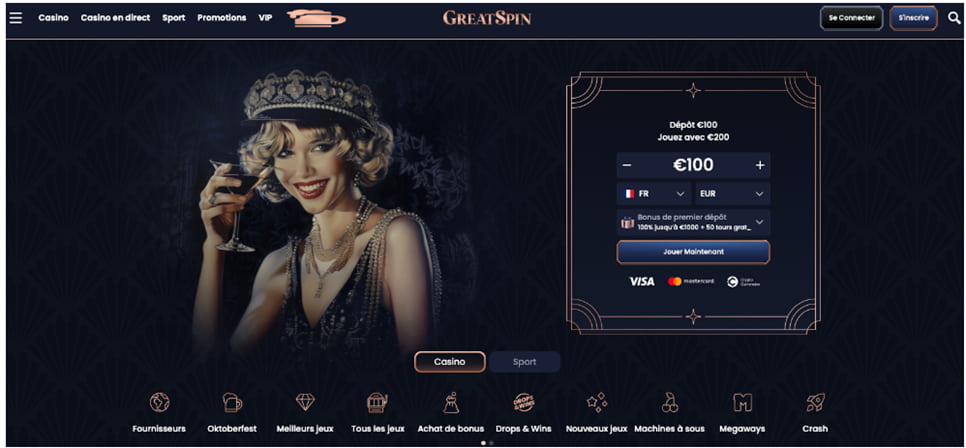Open the Fournisseurs globe icon
Screen dimensions: 966x448
[x=160, y=402]
